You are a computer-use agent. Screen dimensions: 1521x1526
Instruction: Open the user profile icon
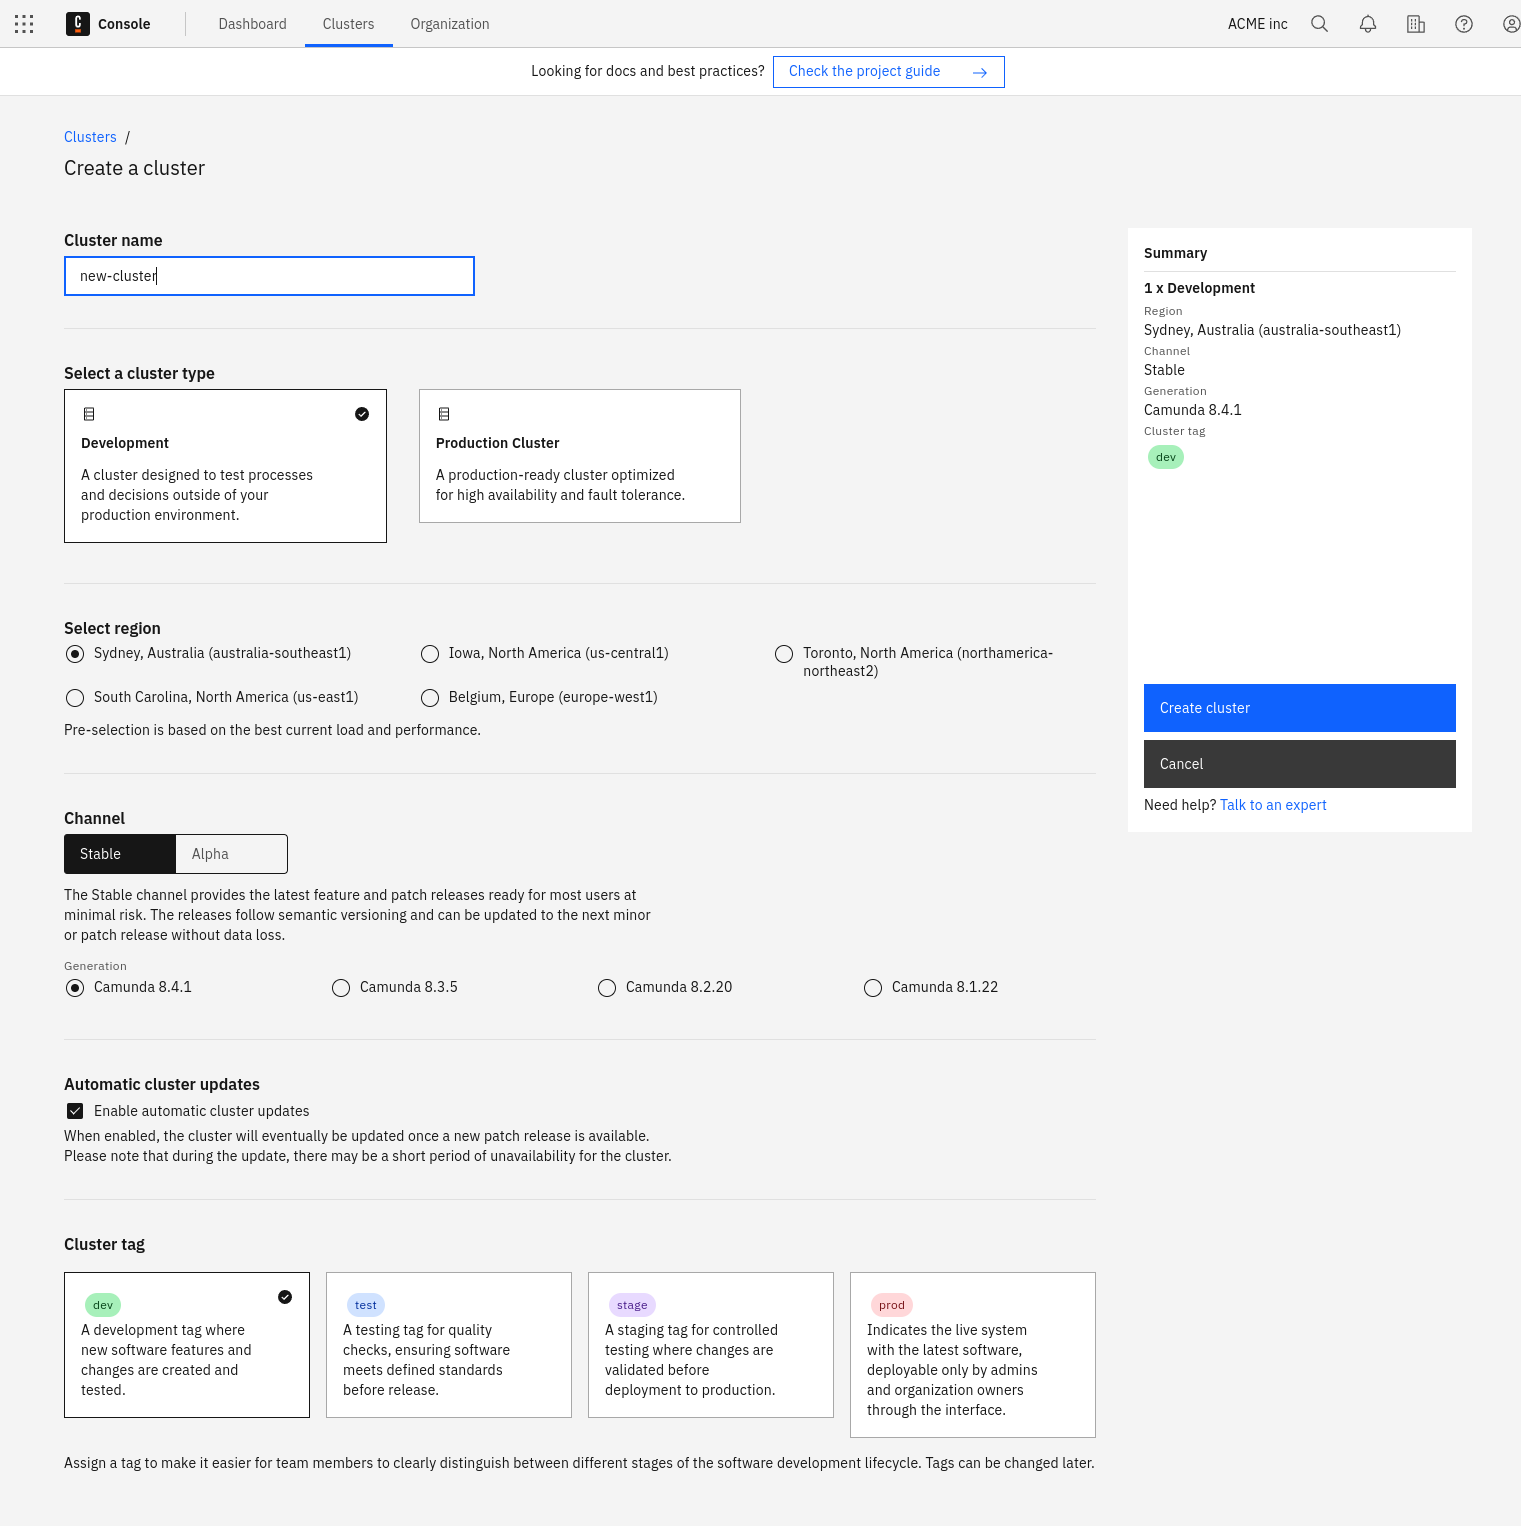tap(1510, 23)
